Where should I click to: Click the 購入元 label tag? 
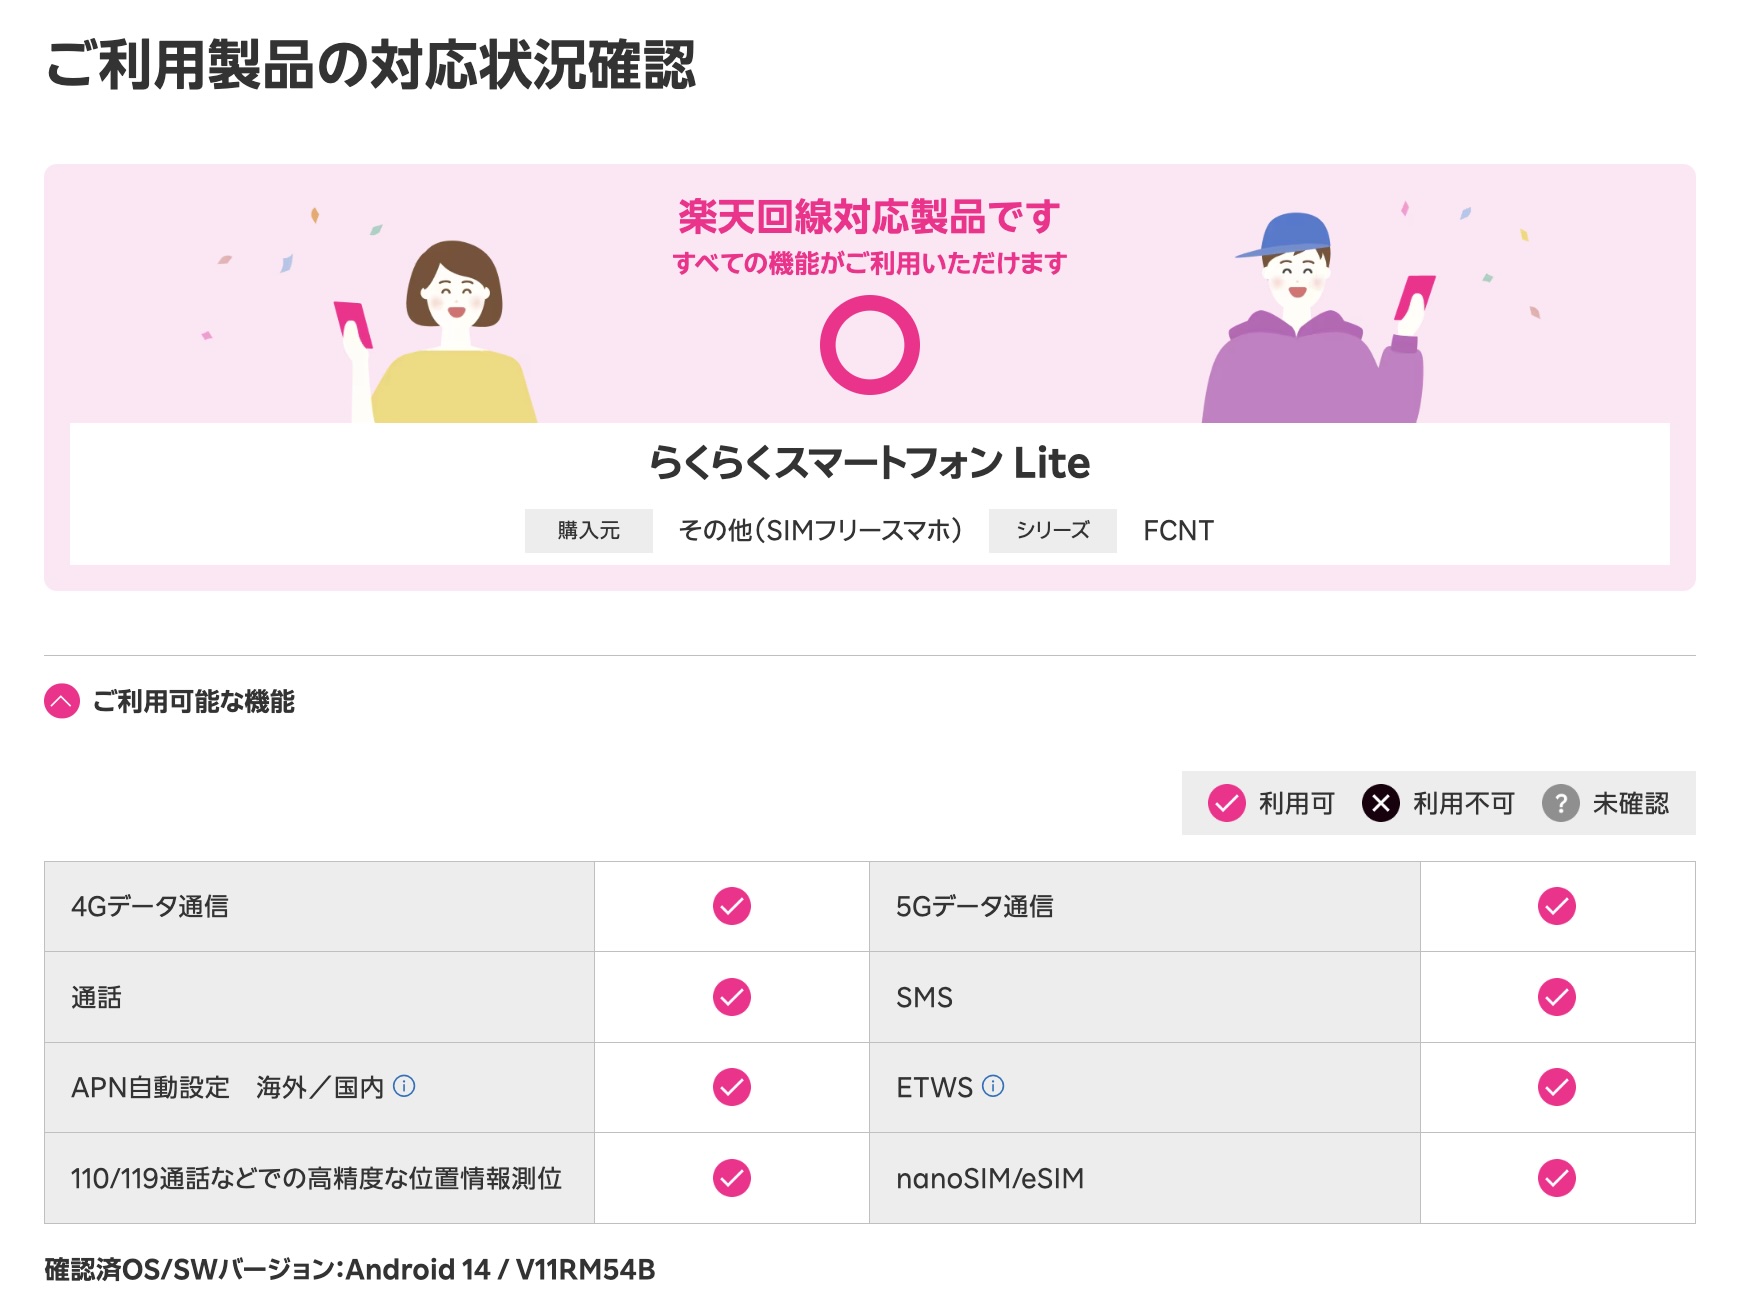tap(589, 530)
